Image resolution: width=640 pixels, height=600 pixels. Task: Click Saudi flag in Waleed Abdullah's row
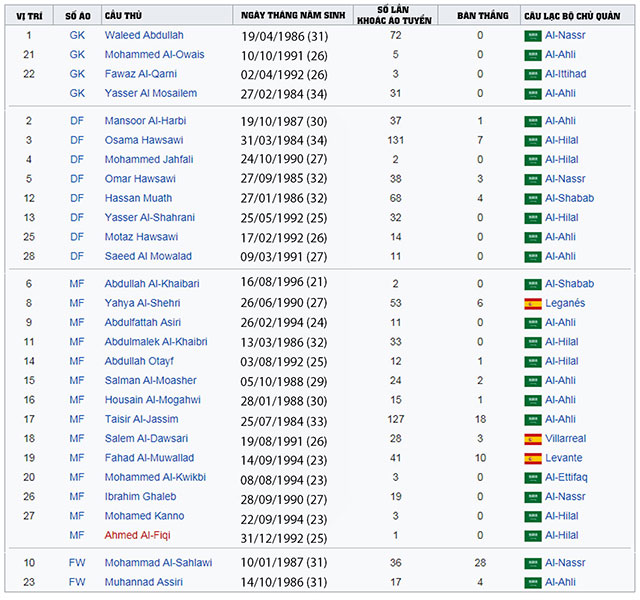click(533, 36)
